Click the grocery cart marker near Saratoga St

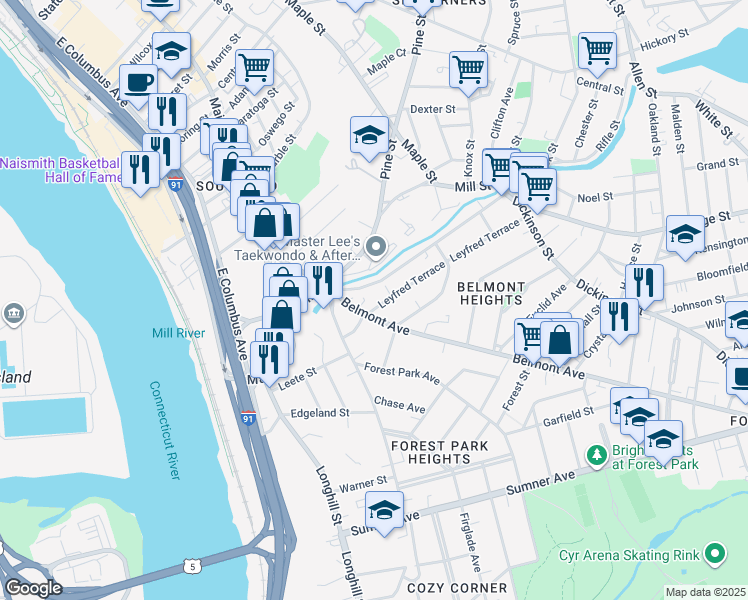click(255, 69)
